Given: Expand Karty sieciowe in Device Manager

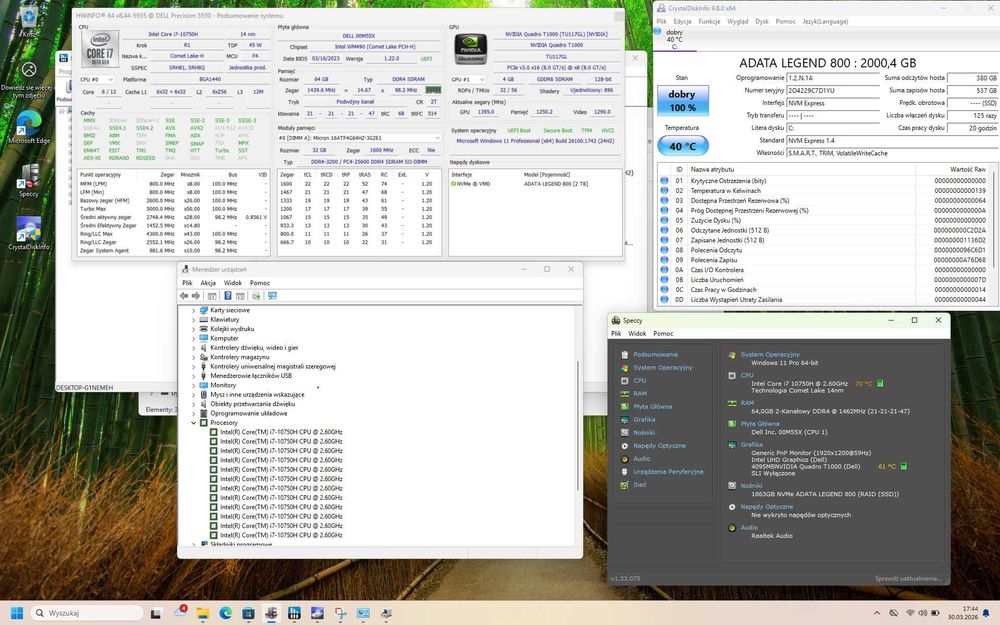Looking at the screenshot, I should pyautogui.click(x=193, y=311).
